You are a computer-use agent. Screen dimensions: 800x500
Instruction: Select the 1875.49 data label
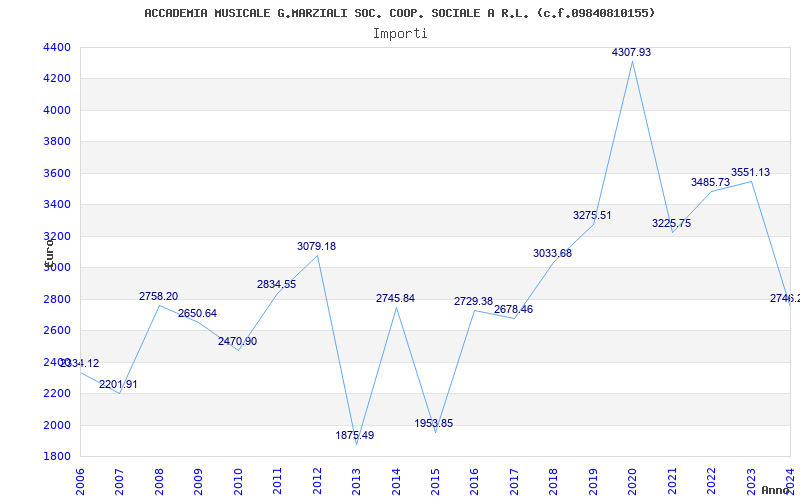355,435
